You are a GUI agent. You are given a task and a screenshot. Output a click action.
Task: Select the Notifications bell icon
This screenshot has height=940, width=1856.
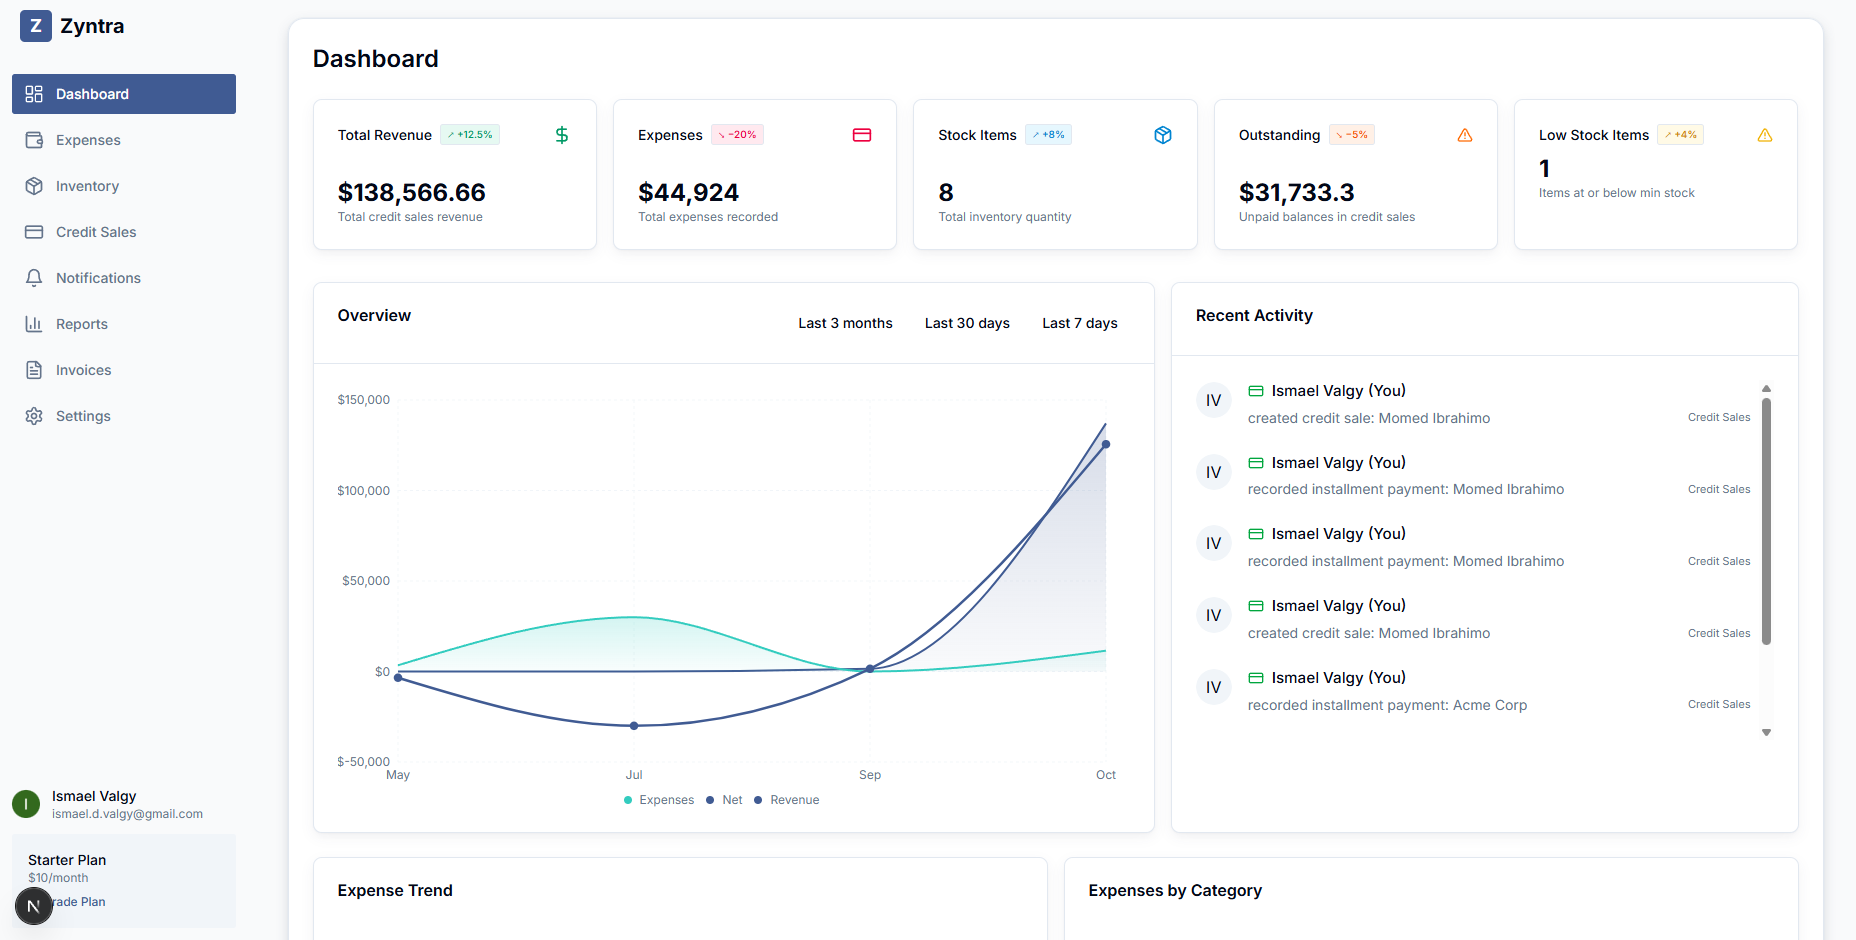(34, 278)
